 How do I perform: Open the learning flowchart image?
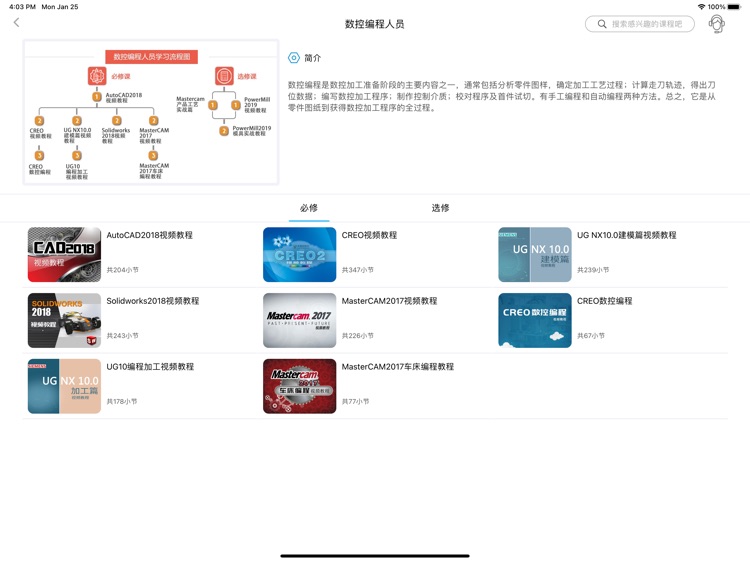click(x=151, y=112)
